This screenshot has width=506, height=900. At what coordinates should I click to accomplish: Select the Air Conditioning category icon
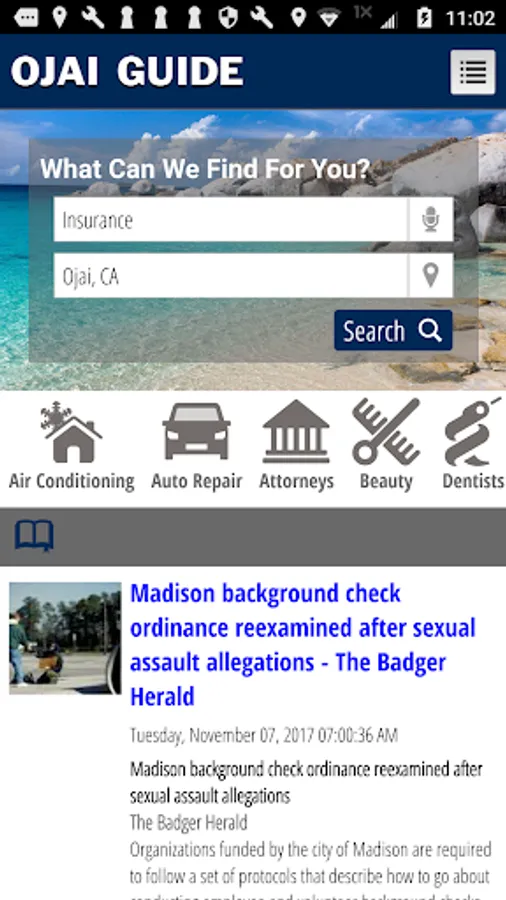[x=72, y=433]
